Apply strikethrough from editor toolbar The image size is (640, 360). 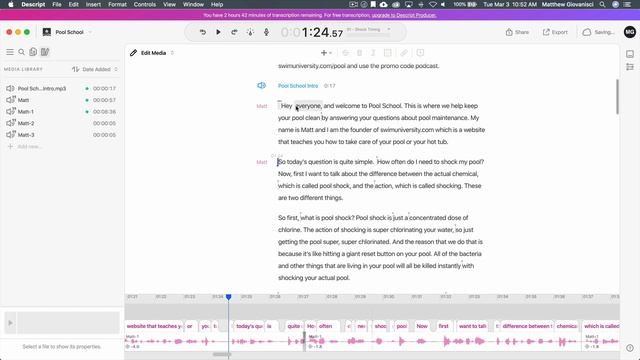[x=345, y=53]
